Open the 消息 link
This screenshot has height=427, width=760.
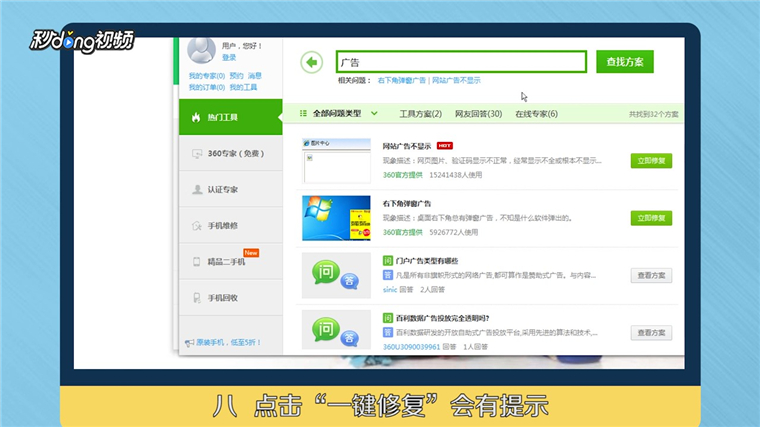(254, 76)
